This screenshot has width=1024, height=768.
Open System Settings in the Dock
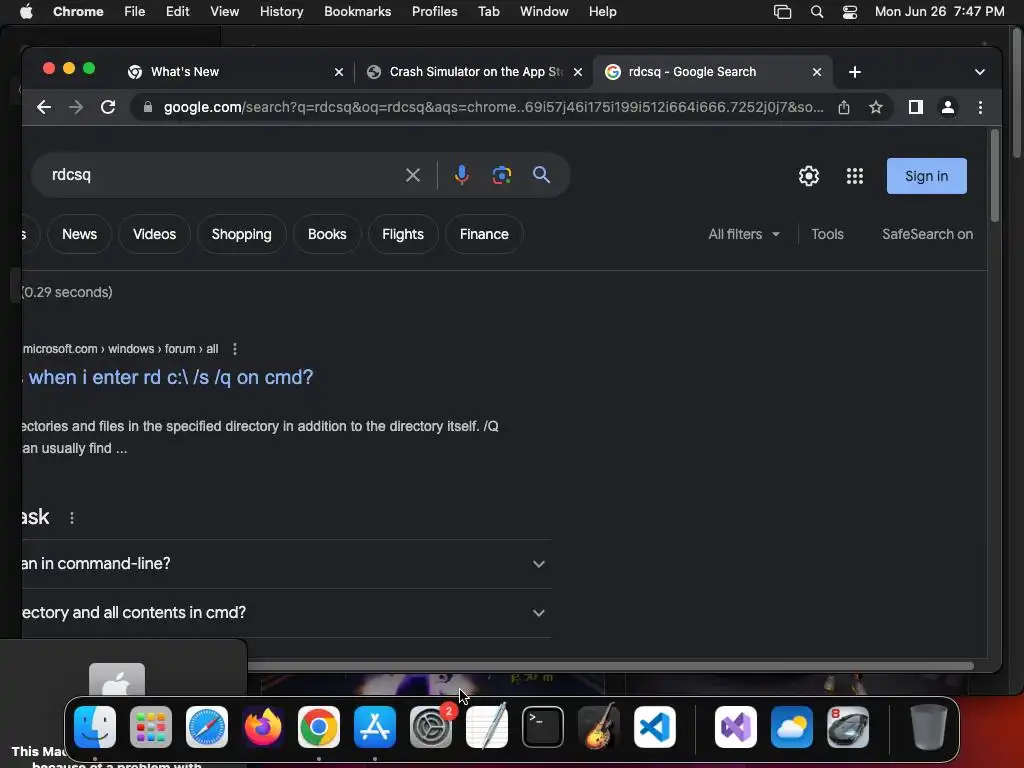click(431, 727)
